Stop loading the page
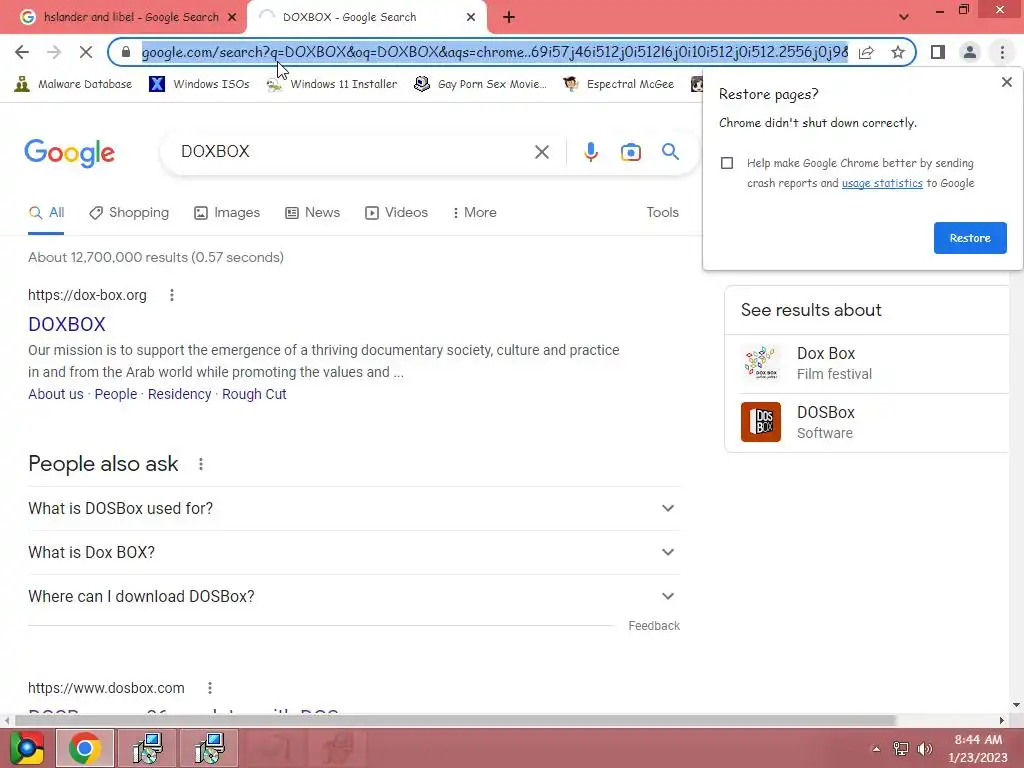 click(86, 52)
